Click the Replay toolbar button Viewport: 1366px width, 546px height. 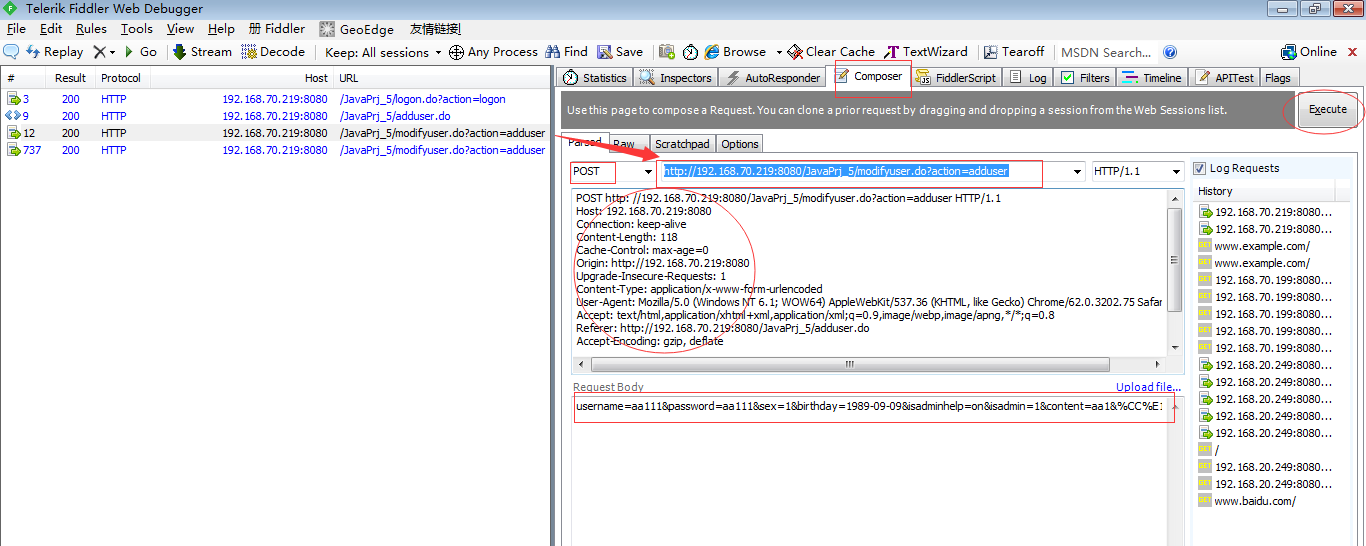[55, 52]
